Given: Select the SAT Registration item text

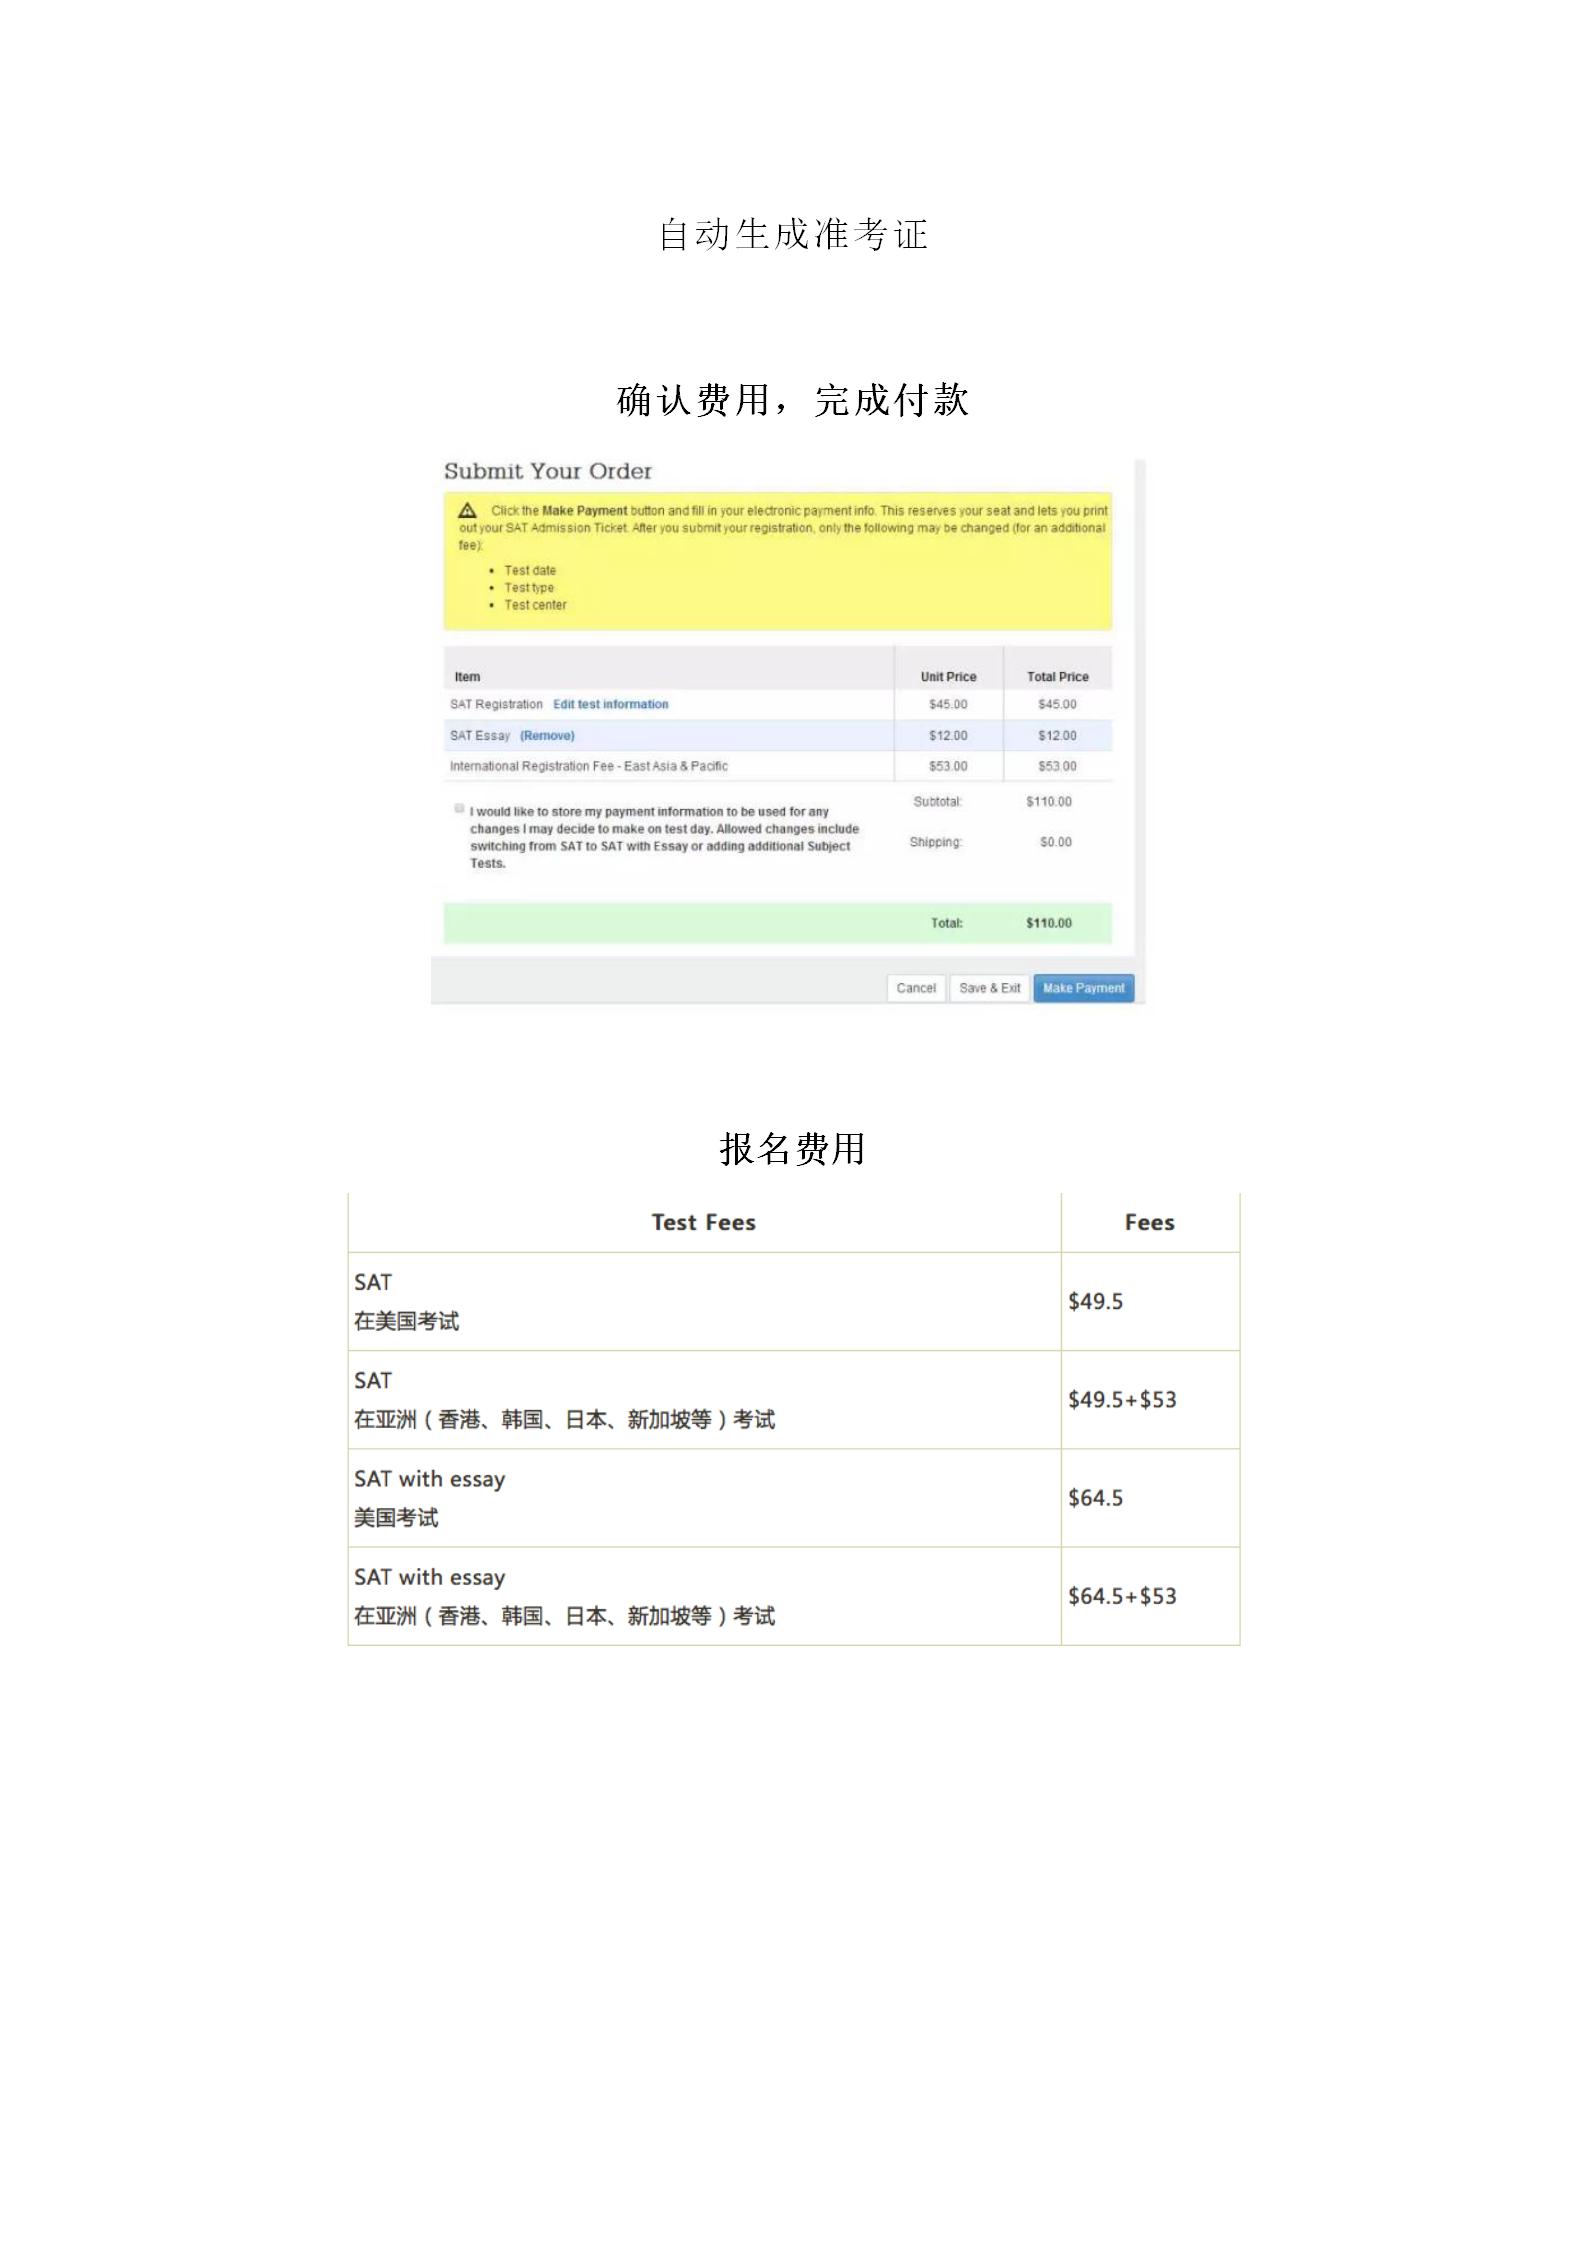Looking at the screenshot, I should coord(496,704).
